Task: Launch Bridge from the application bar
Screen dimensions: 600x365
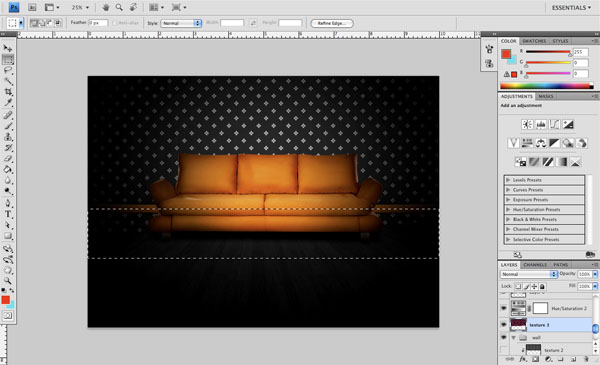Action: click(x=32, y=7)
